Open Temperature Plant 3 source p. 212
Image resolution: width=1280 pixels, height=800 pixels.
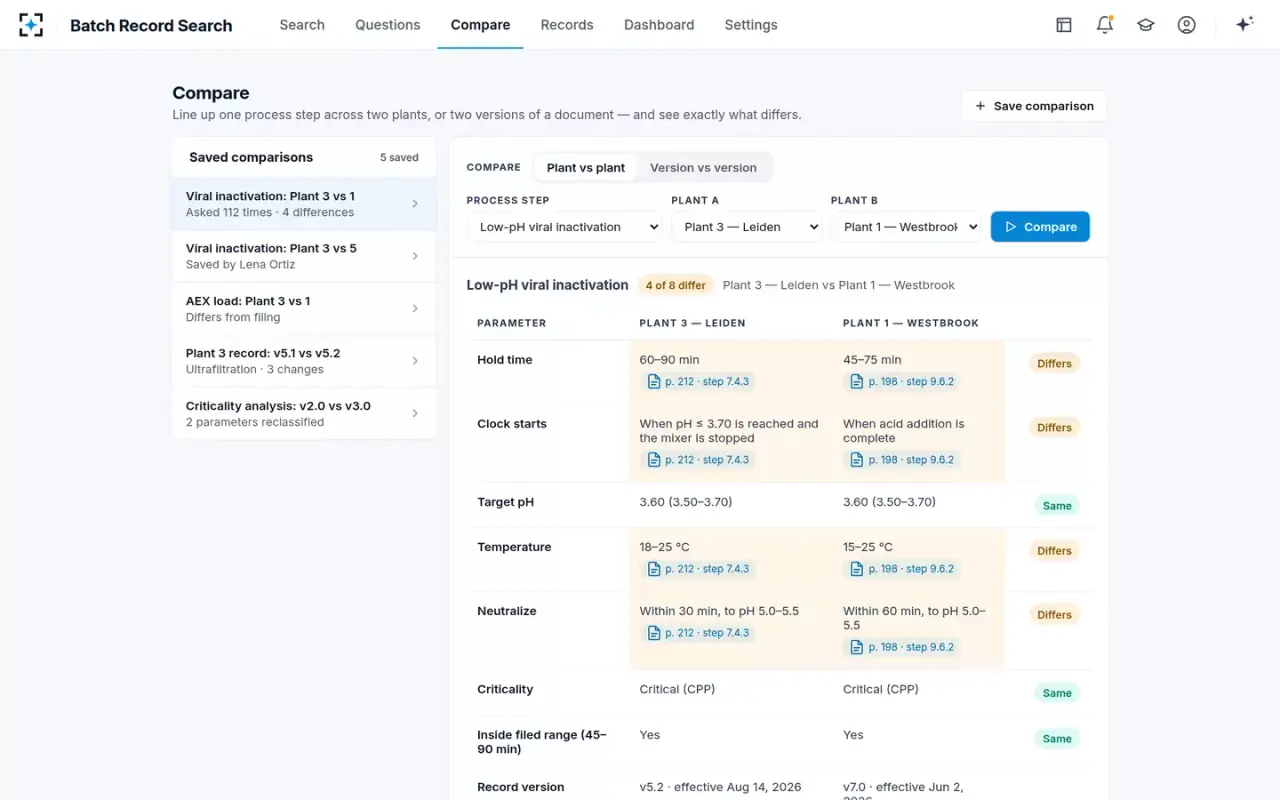(x=698, y=569)
